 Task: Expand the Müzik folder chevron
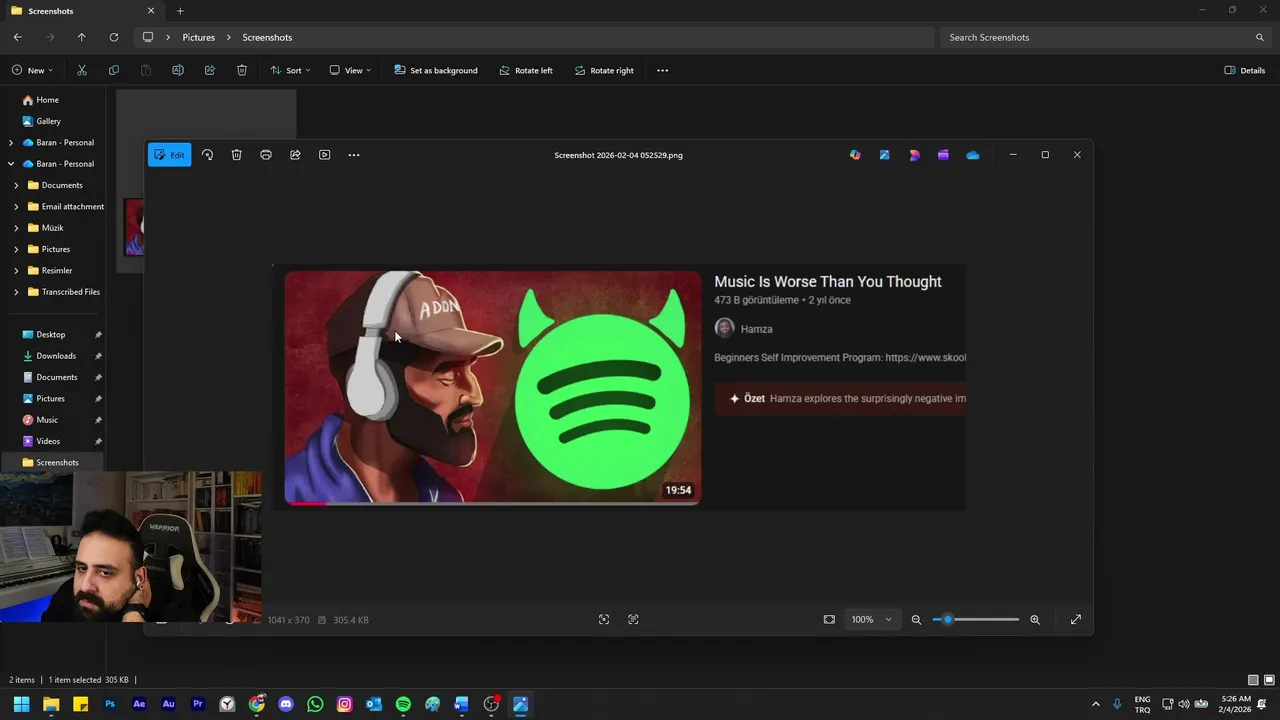coord(16,228)
